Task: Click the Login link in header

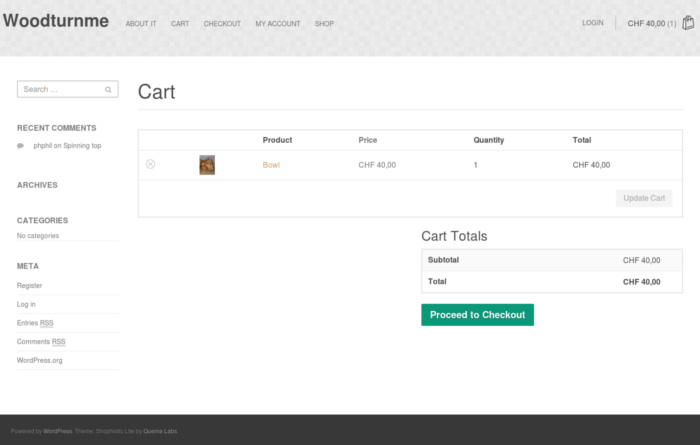Action: (593, 23)
